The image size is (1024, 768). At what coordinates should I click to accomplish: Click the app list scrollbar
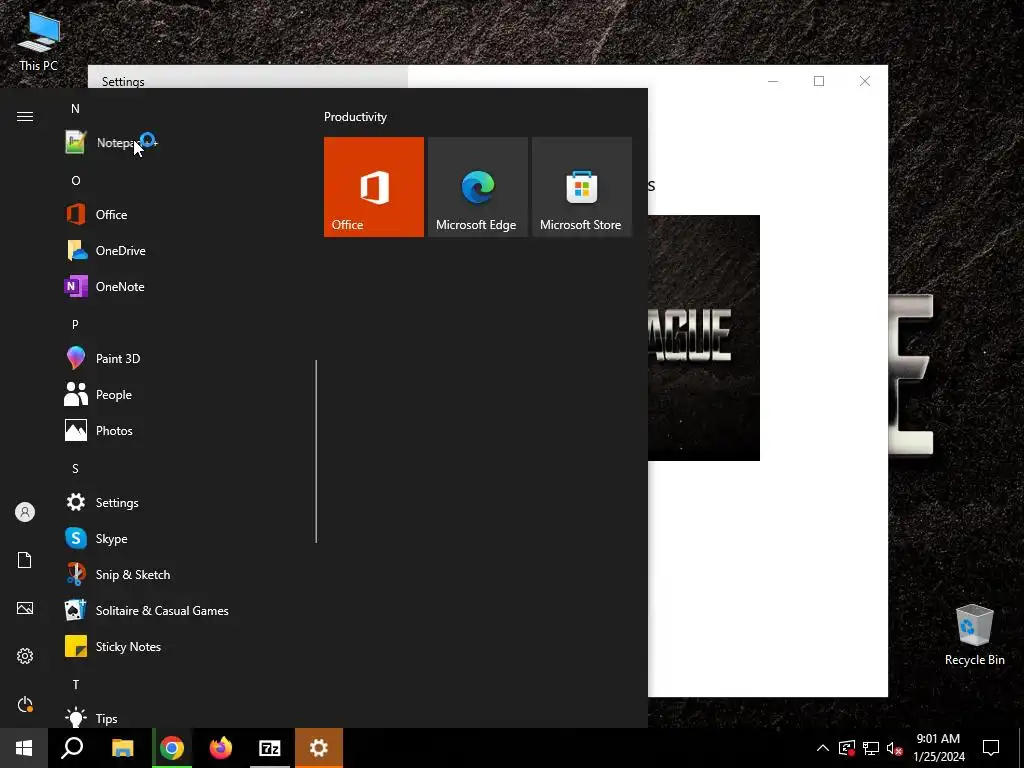pos(316,451)
